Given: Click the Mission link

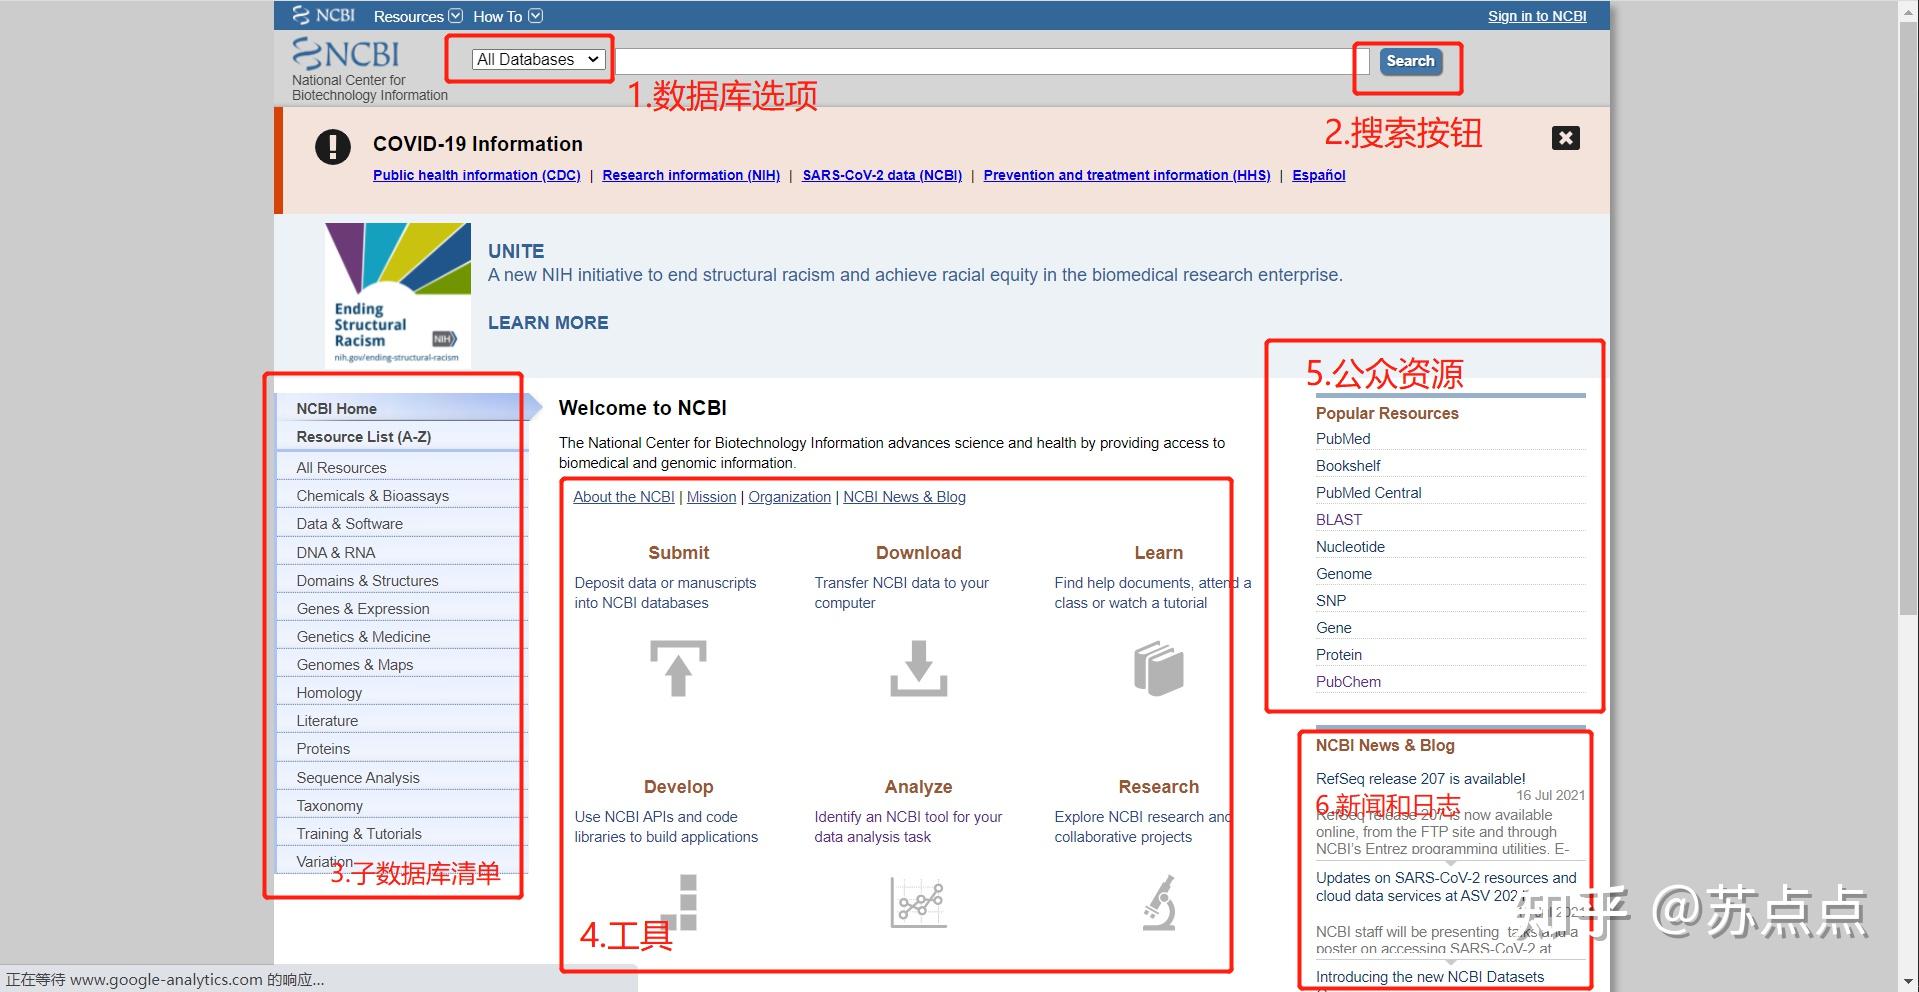Looking at the screenshot, I should tap(711, 497).
